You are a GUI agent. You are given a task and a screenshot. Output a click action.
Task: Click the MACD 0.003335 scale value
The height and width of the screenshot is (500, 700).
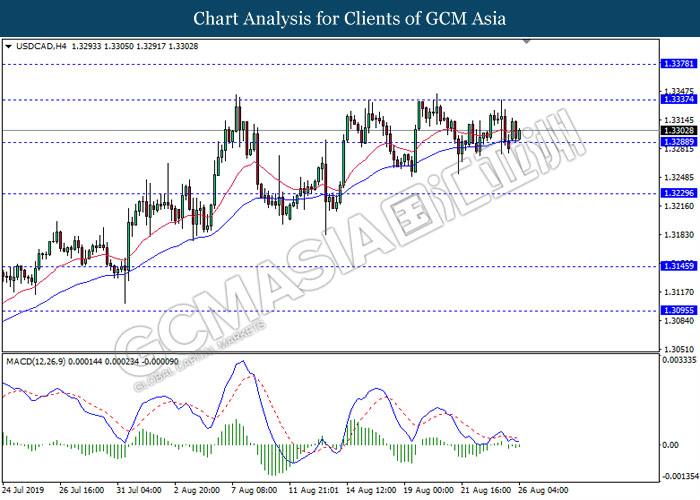click(x=679, y=360)
